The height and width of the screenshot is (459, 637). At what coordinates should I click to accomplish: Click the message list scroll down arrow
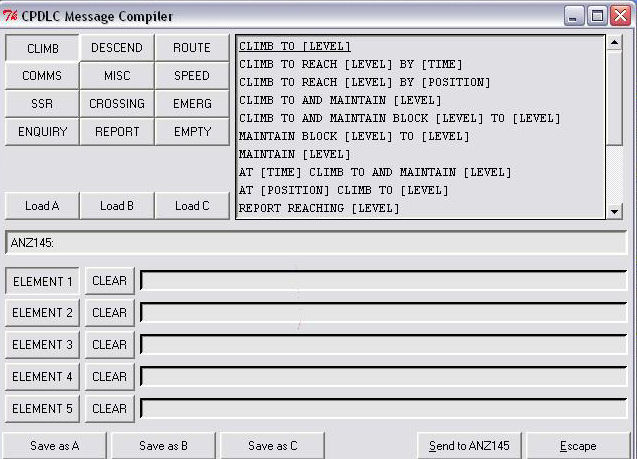[x=614, y=212]
